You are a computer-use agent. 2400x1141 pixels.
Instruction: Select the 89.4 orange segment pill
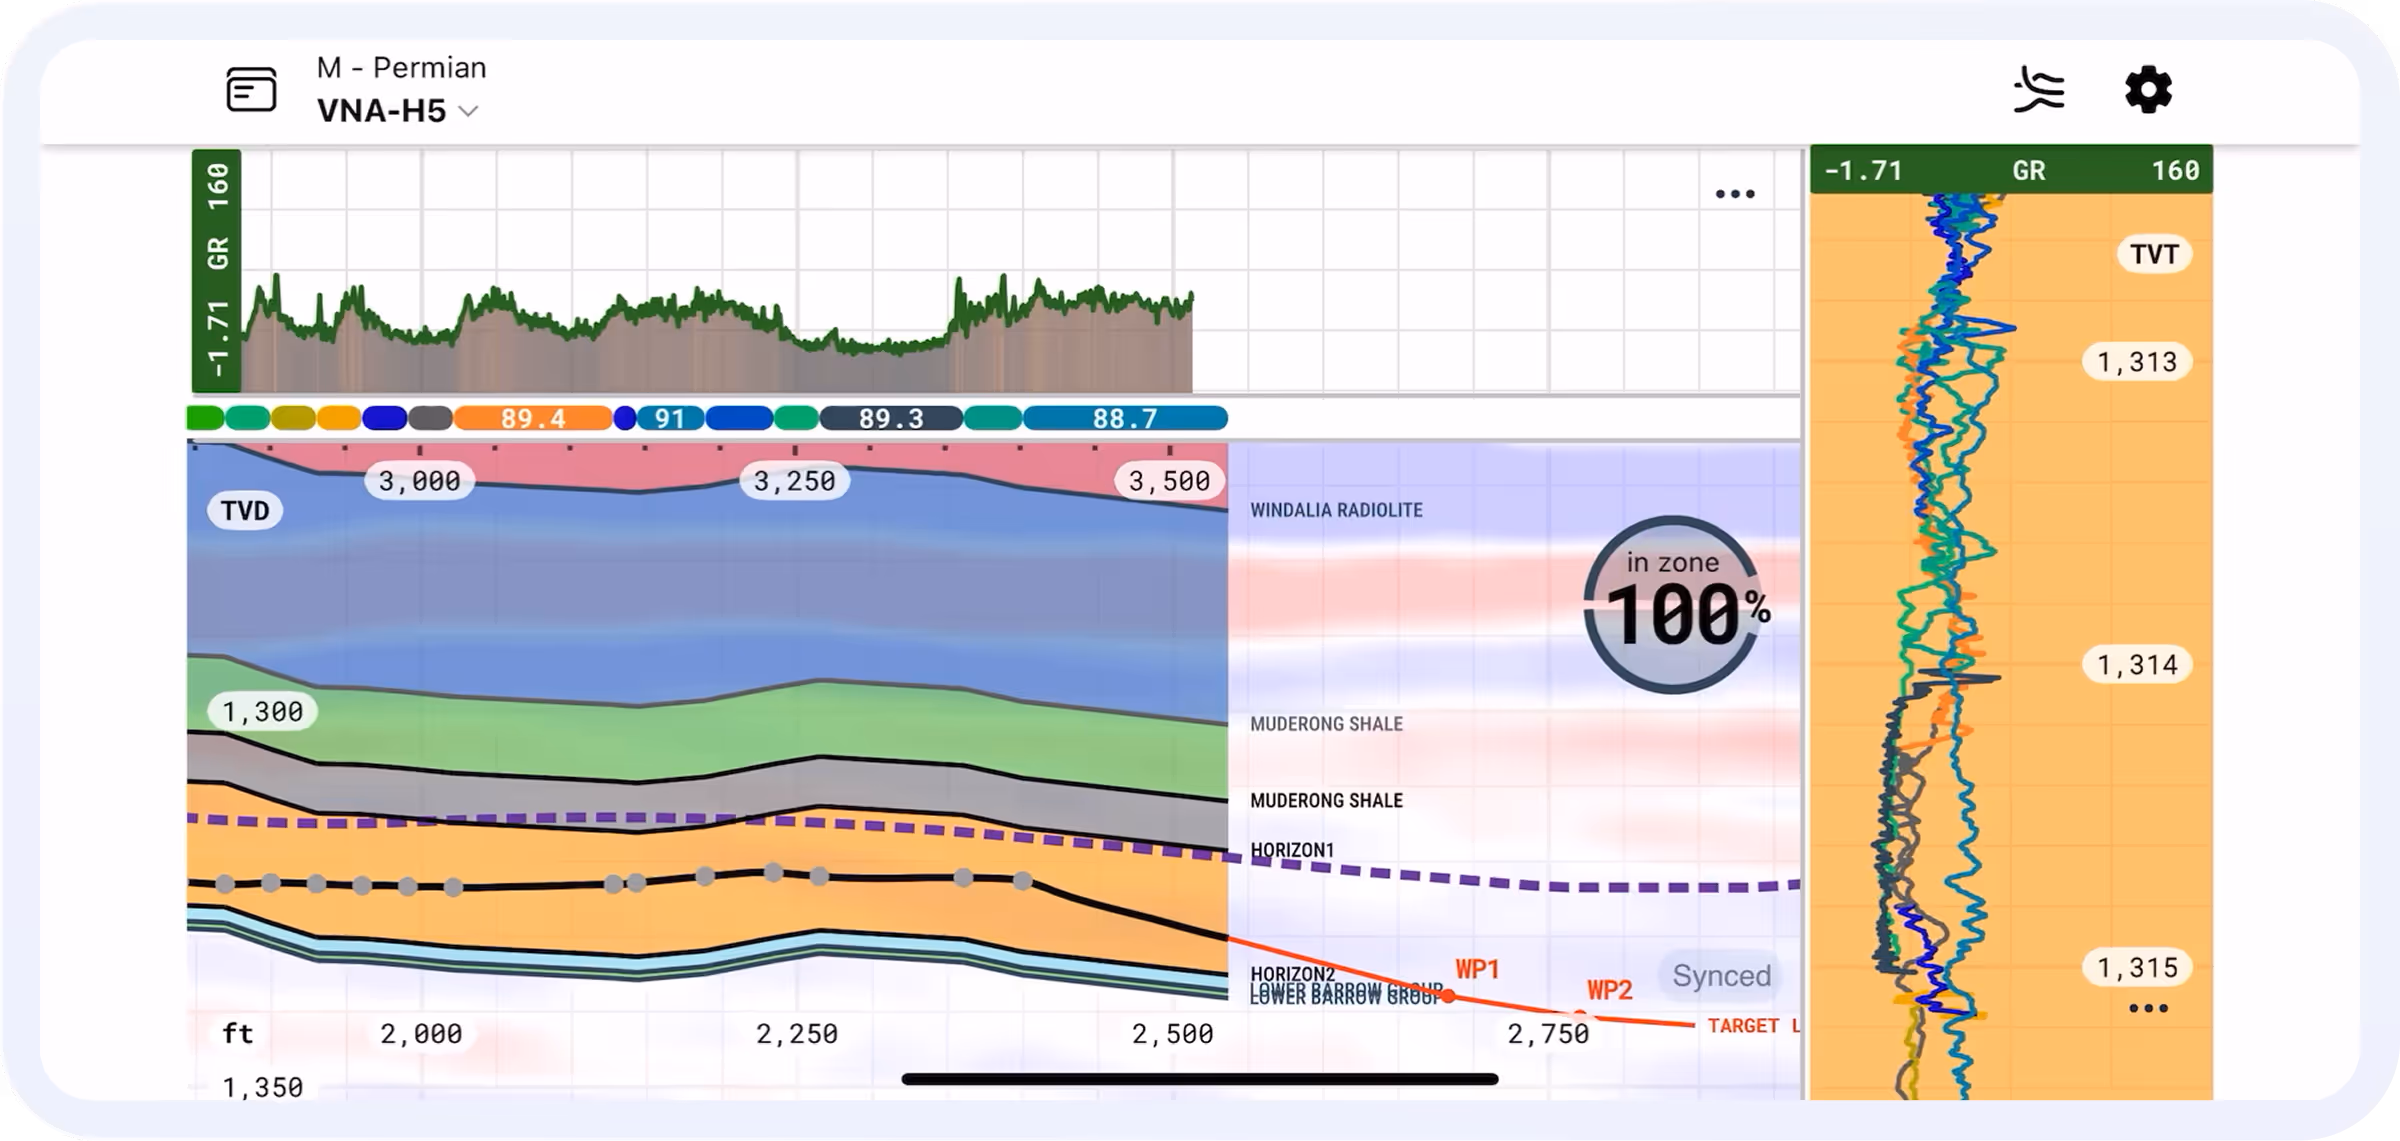coord(532,418)
